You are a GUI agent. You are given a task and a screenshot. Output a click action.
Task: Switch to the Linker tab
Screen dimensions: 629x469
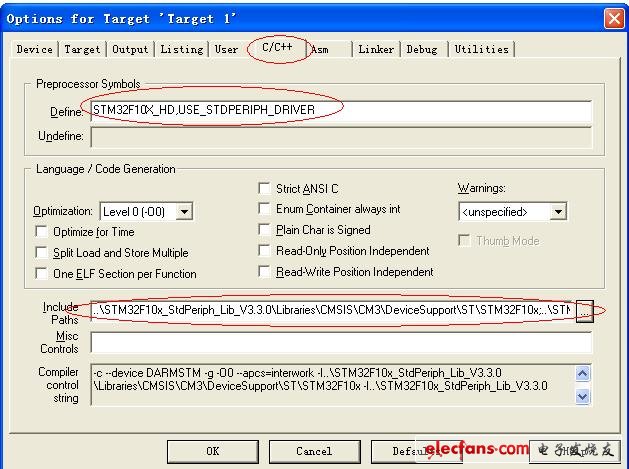[x=376, y=49]
